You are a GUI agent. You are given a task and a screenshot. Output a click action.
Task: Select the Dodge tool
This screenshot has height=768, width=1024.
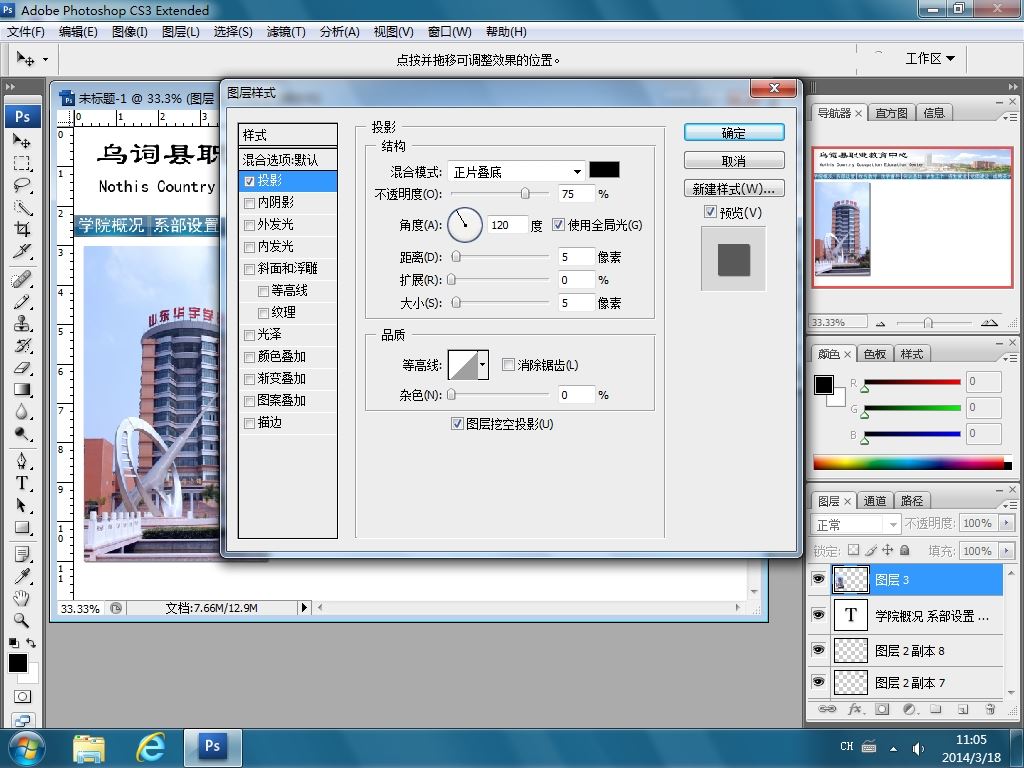point(22,435)
